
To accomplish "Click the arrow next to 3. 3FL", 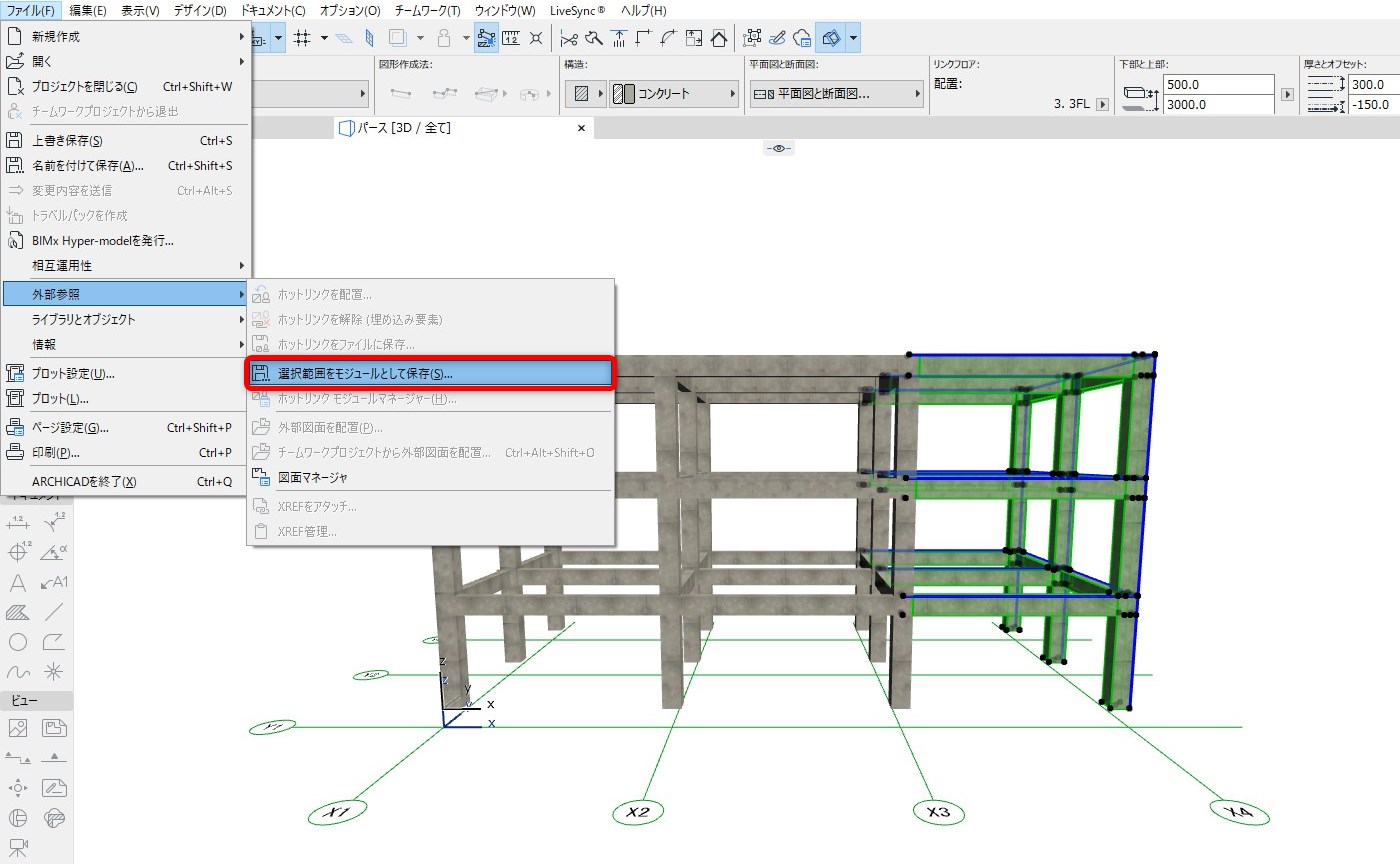I will [1102, 104].
